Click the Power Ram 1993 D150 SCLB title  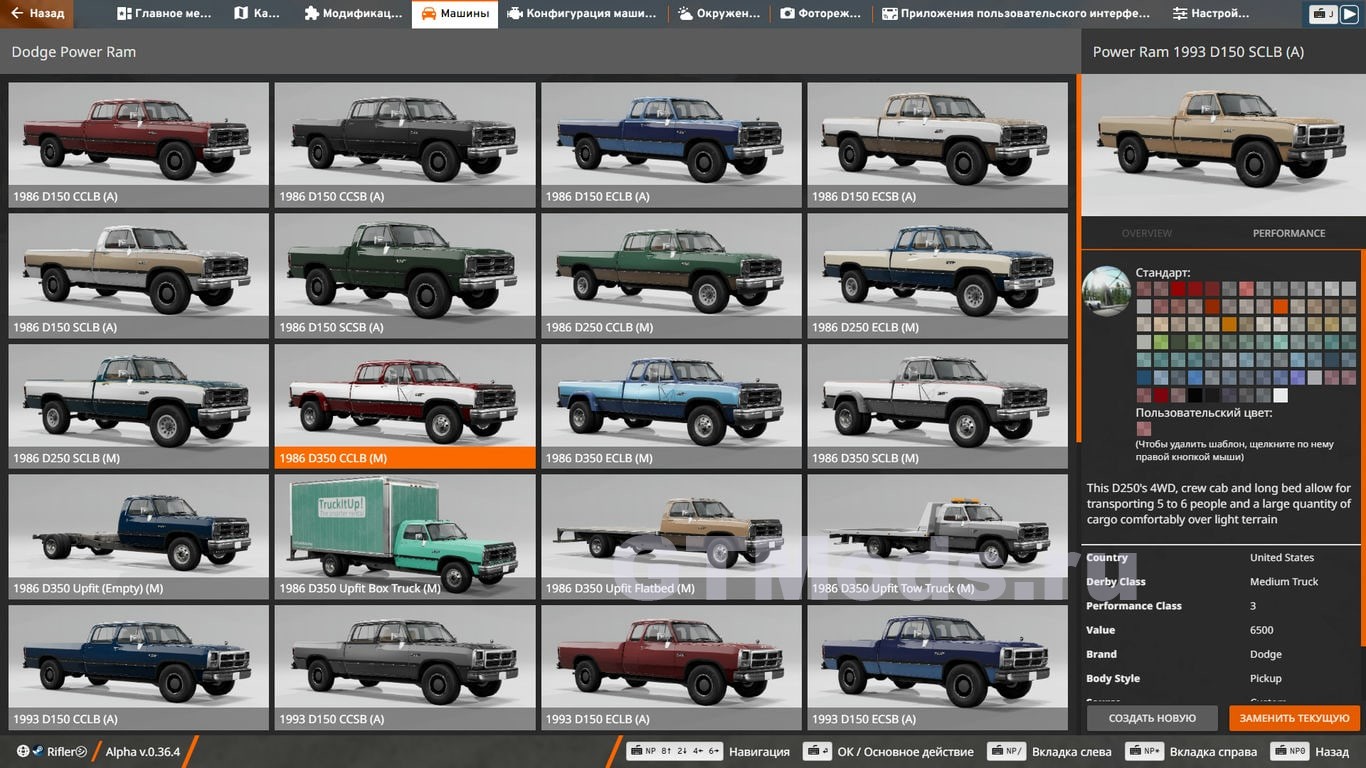point(1198,52)
